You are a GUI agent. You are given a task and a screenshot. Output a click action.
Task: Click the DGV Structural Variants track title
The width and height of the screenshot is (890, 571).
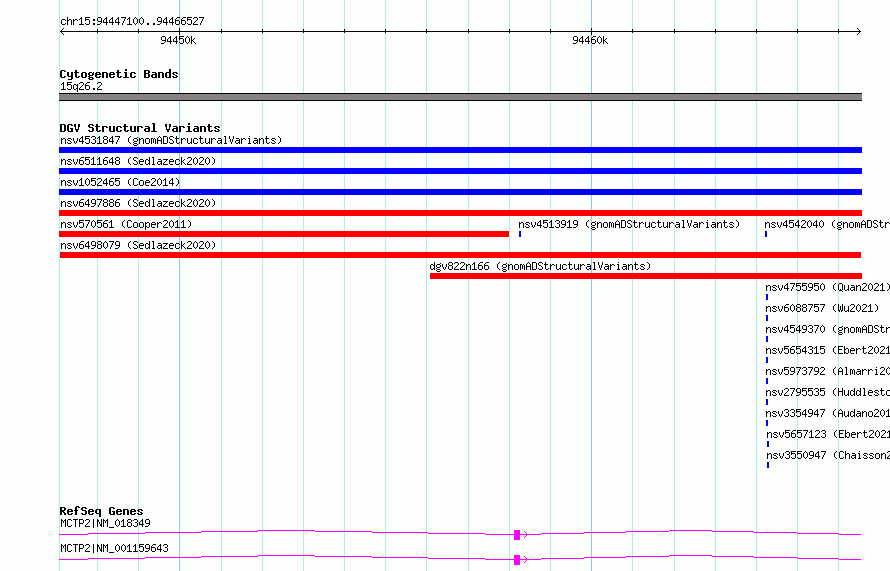point(140,128)
